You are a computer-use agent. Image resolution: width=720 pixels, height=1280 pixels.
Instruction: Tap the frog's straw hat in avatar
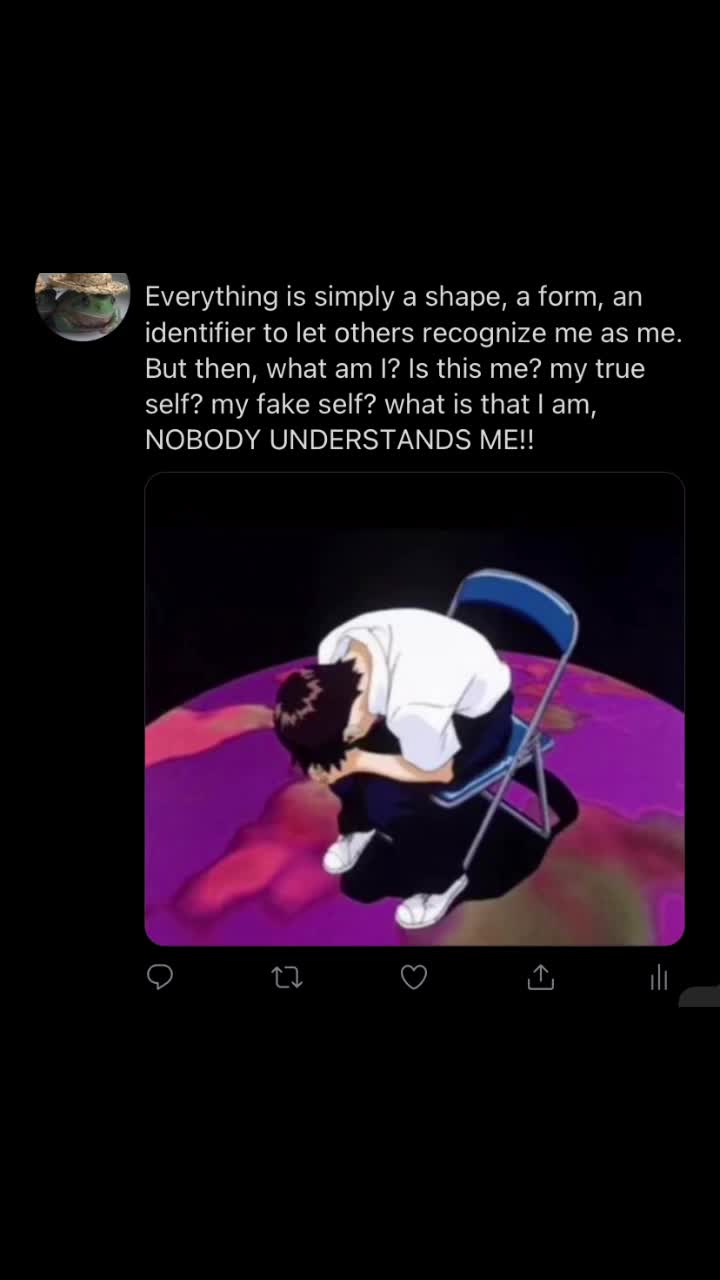[x=82, y=283]
